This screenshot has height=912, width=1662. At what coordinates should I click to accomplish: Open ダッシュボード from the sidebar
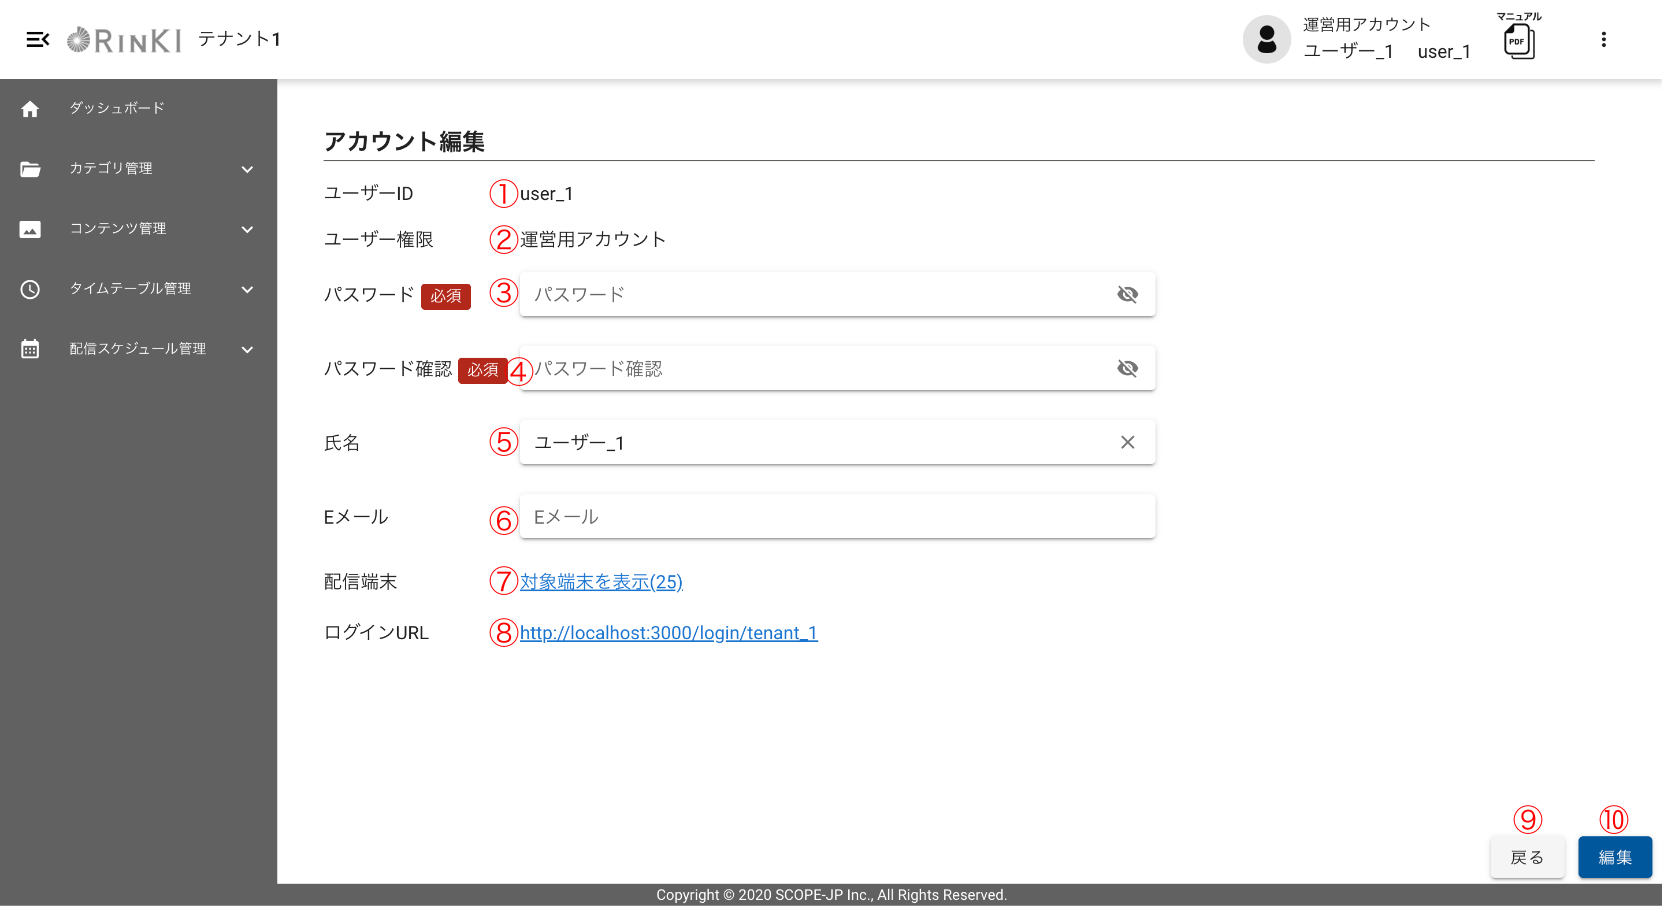[117, 108]
